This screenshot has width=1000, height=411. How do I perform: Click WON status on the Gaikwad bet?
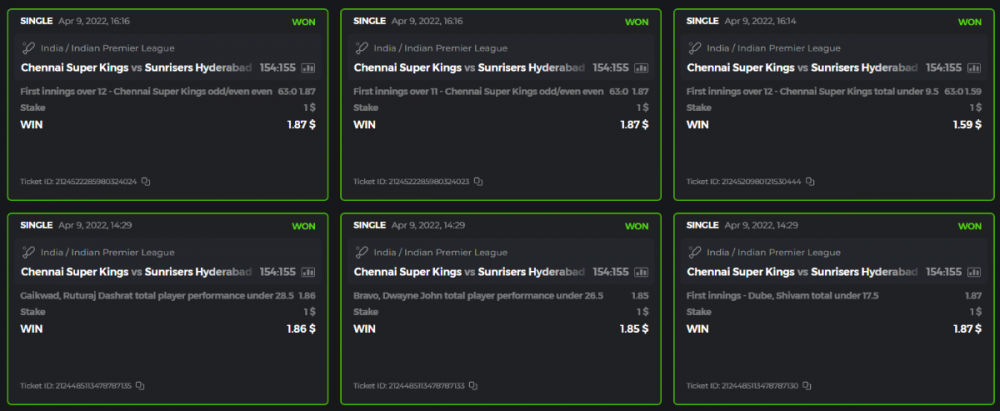[x=303, y=226]
